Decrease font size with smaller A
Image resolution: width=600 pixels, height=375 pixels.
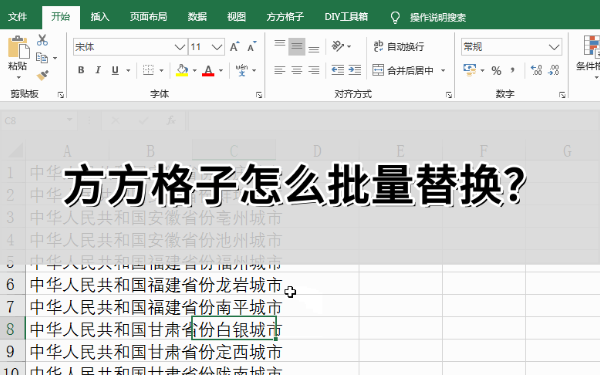point(252,47)
